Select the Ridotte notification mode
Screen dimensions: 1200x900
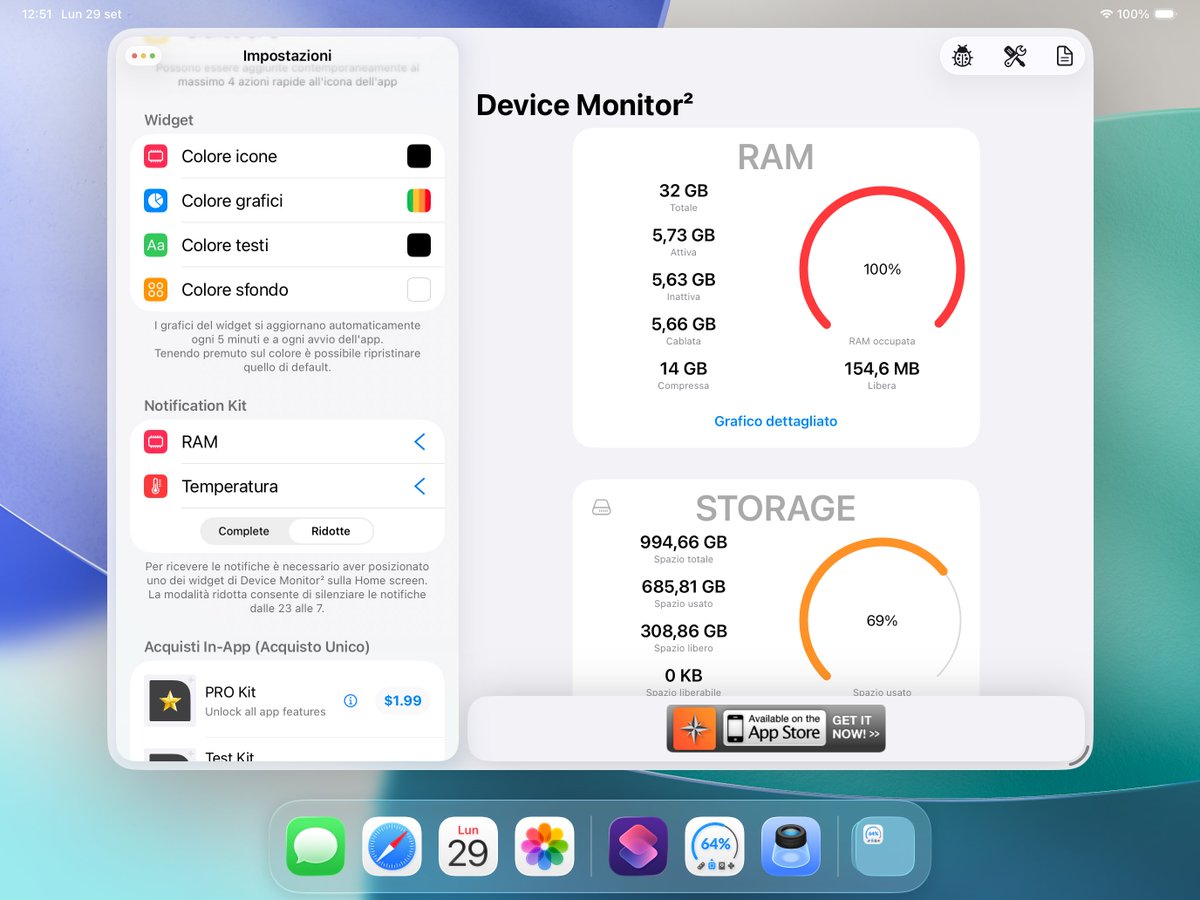coord(331,531)
